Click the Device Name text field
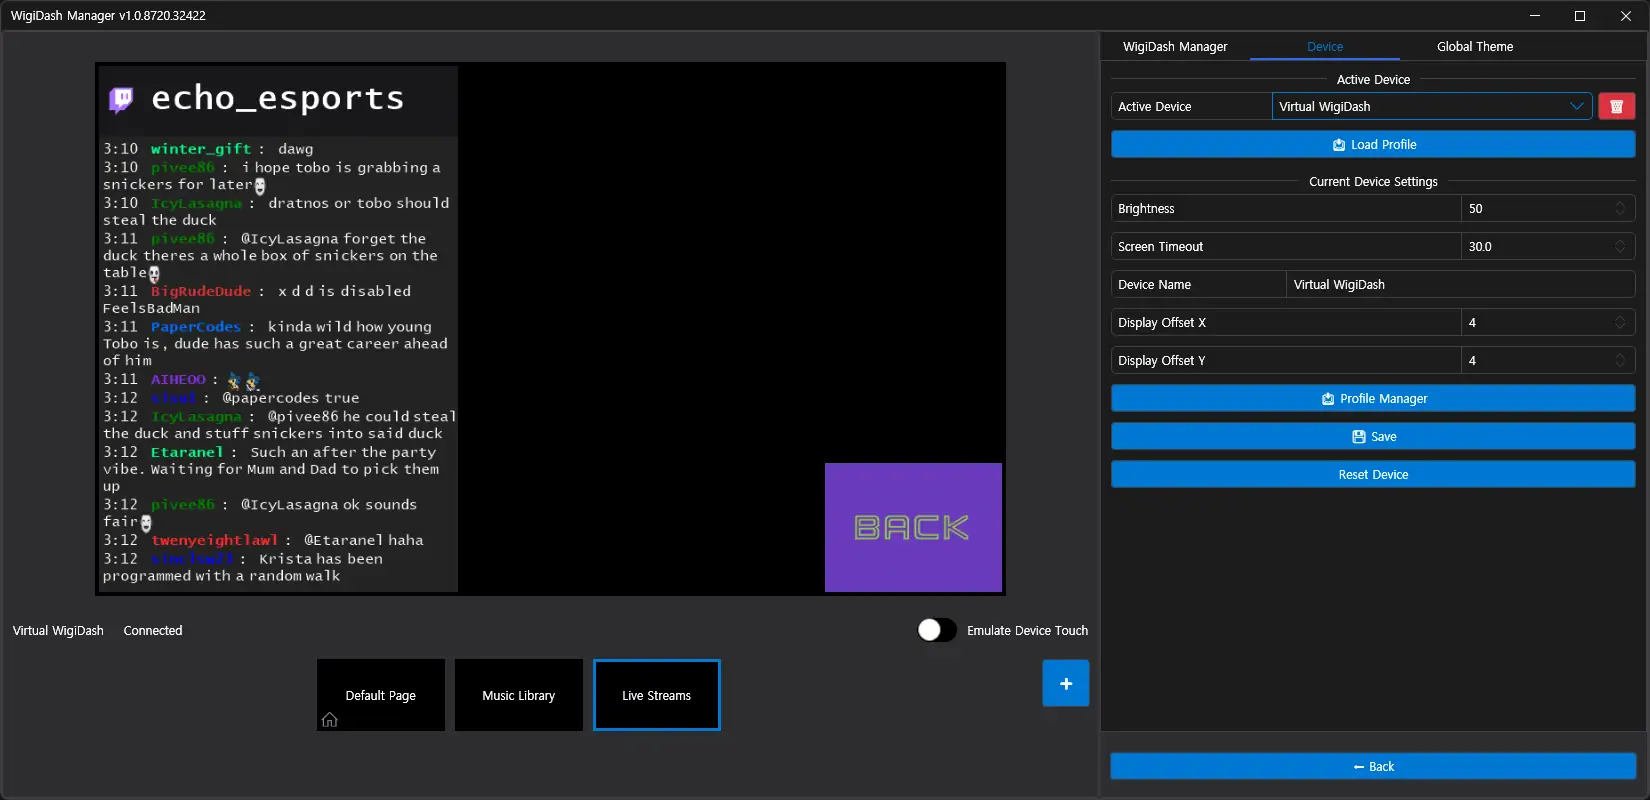This screenshot has height=800, width=1650. (1459, 285)
